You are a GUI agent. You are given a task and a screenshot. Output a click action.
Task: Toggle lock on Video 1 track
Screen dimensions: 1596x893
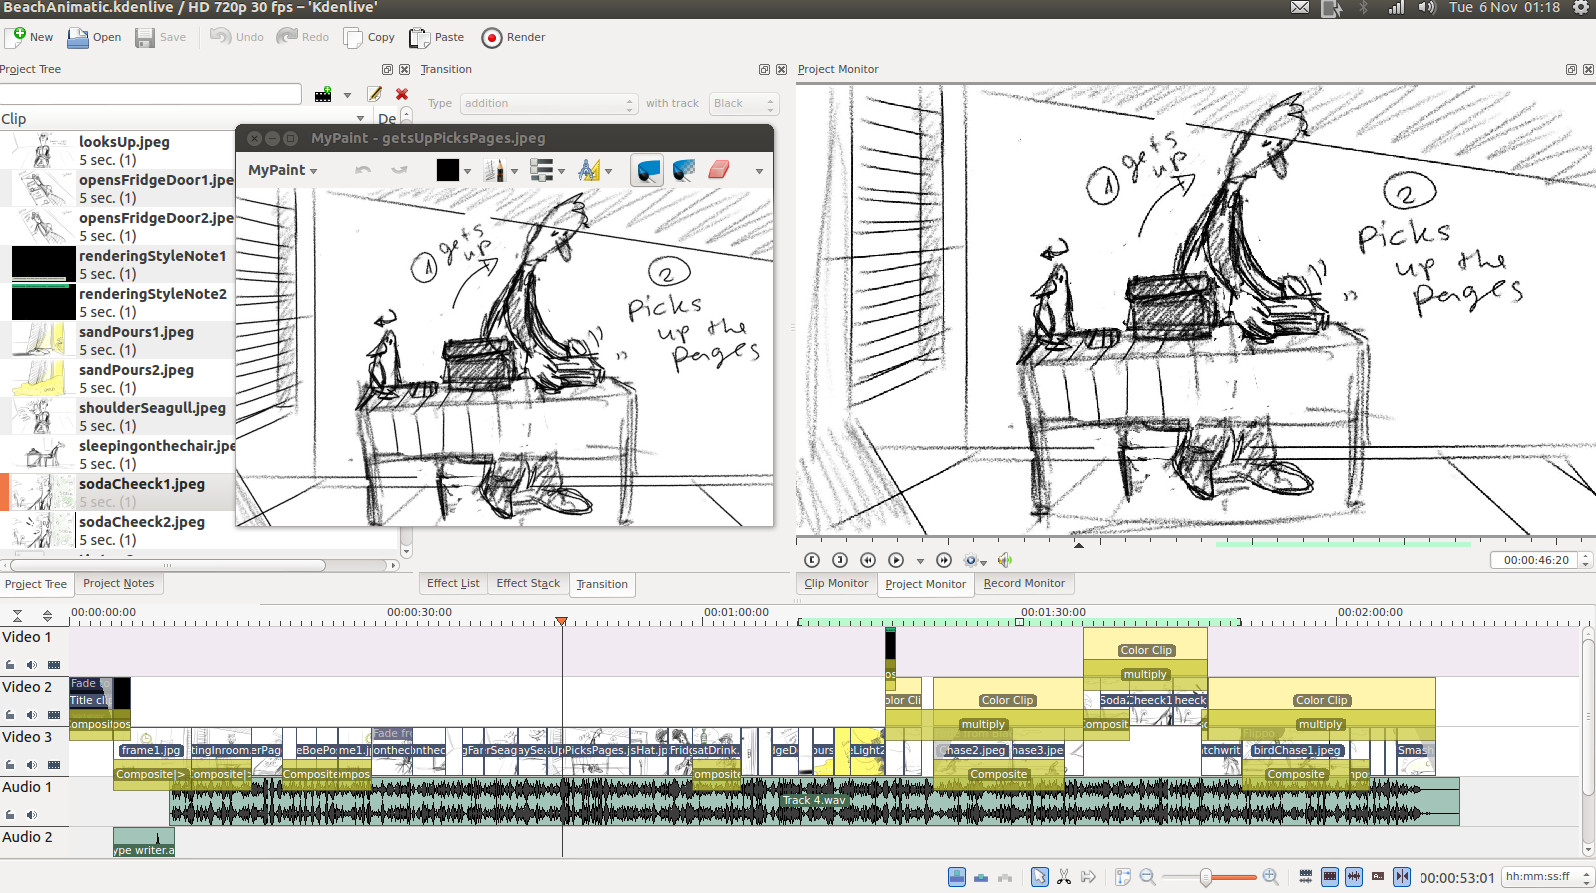[10, 665]
